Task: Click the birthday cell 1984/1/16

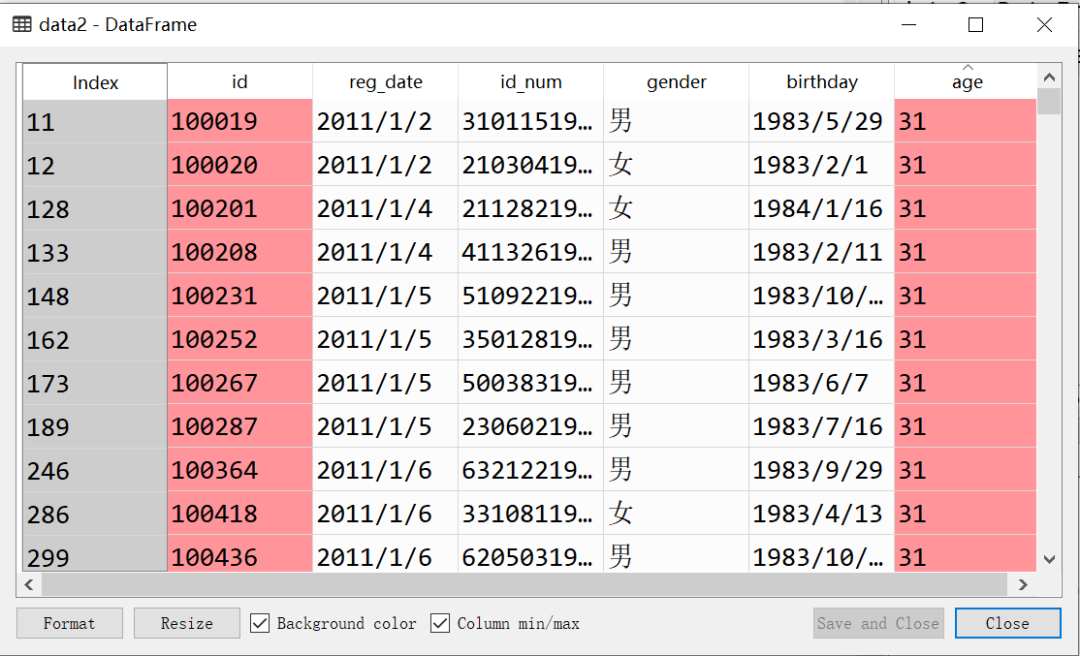Action: coord(821,208)
